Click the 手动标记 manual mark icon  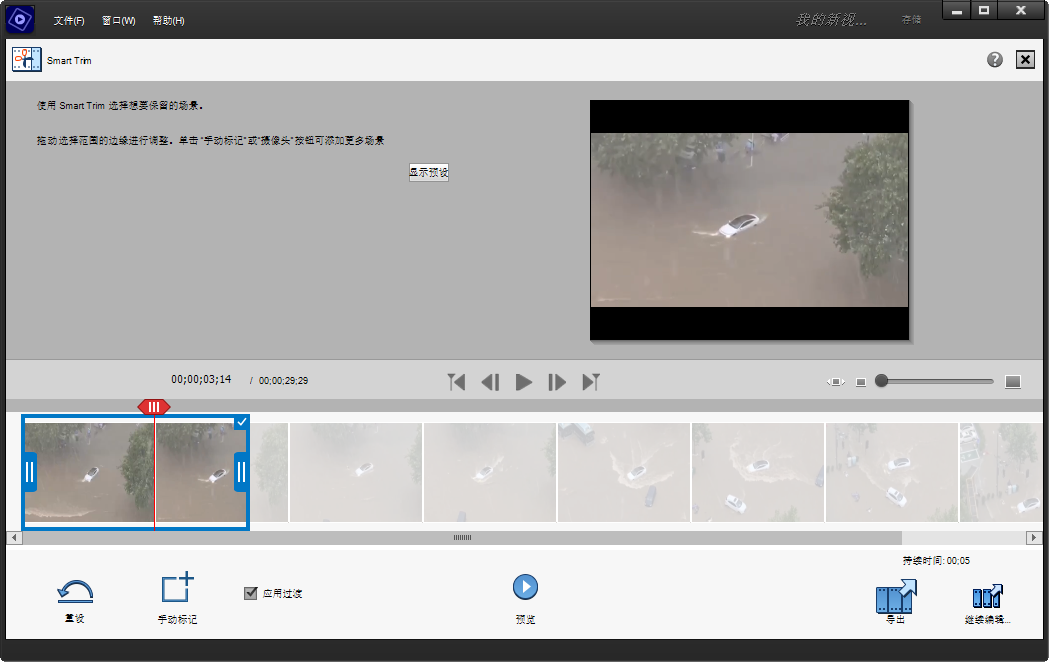click(x=177, y=589)
